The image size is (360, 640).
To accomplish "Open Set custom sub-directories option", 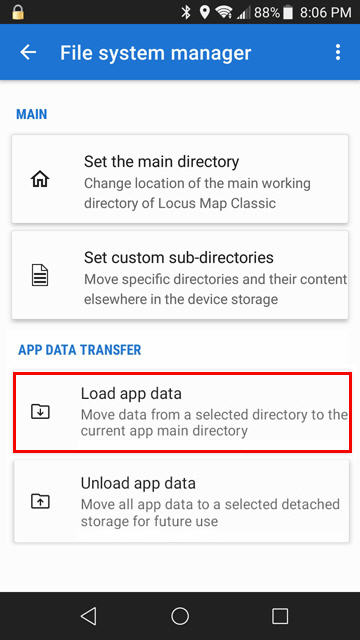I will point(180,275).
